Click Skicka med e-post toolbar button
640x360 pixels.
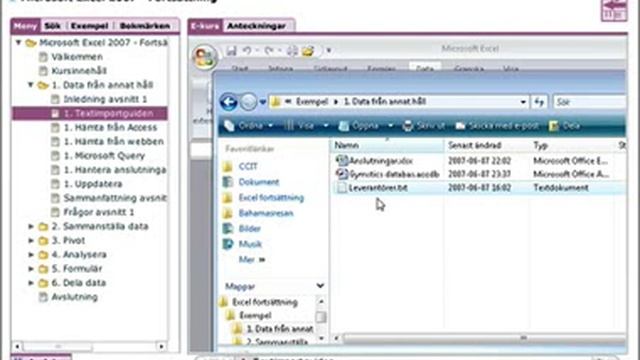(x=497, y=126)
